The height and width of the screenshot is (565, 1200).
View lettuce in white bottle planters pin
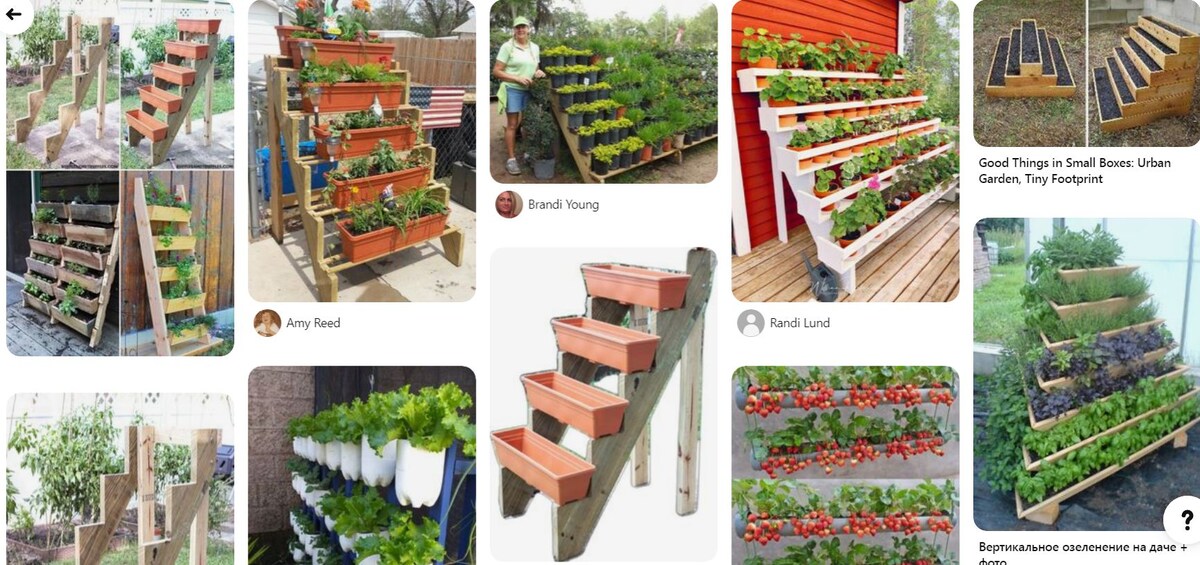(362, 465)
